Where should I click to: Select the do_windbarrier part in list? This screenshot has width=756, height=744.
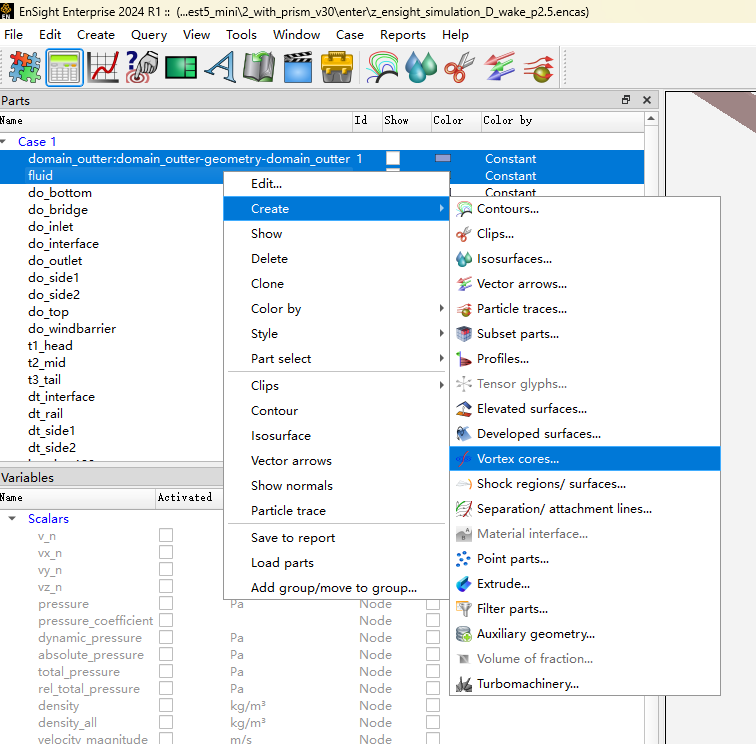[x=72, y=329]
